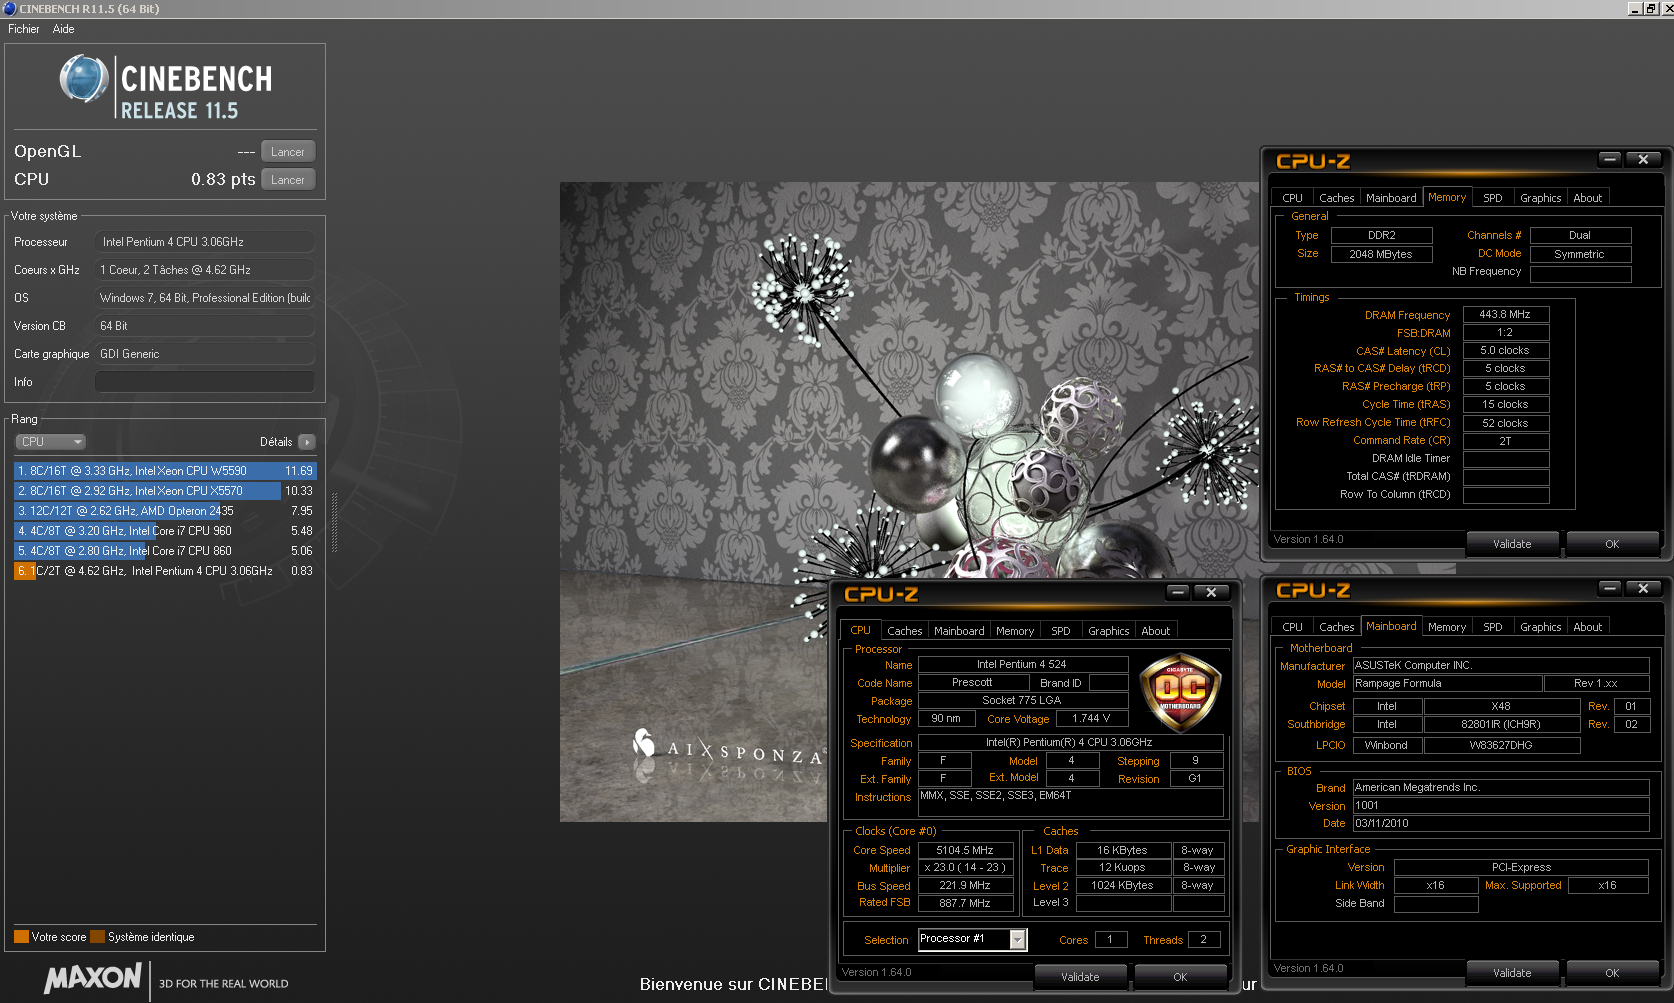Click the panel splitter grip beside ranking list
The height and width of the screenshot is (1003, 1674).
point(334,522)
